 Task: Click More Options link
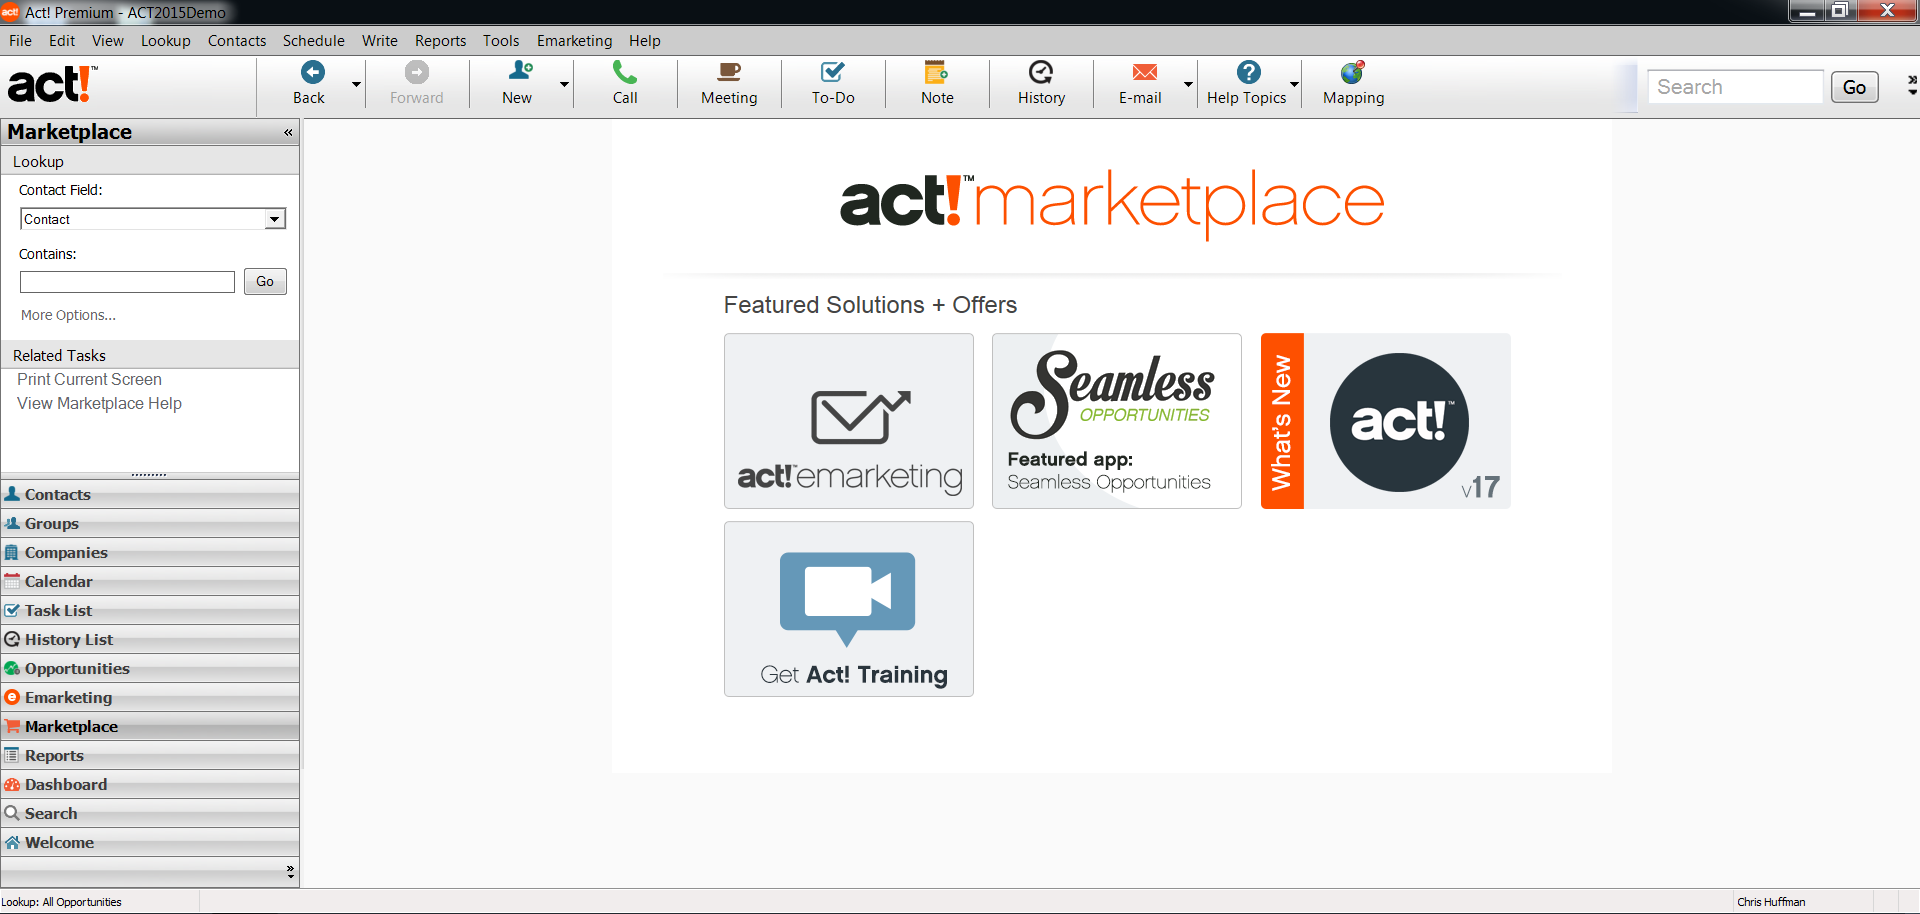(68, 315)
